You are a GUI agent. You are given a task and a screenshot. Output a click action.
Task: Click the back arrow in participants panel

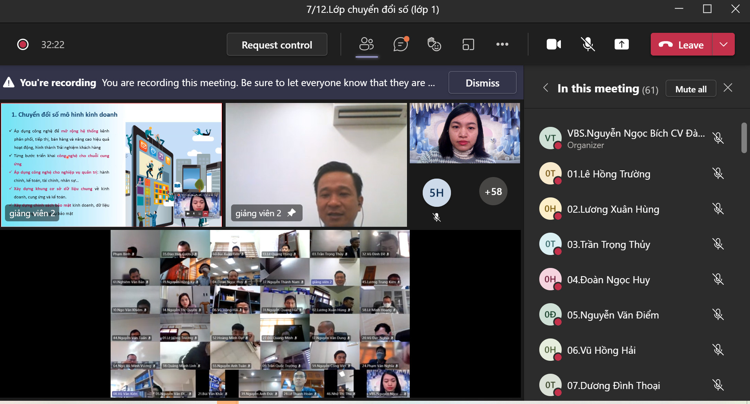[546, 88]
